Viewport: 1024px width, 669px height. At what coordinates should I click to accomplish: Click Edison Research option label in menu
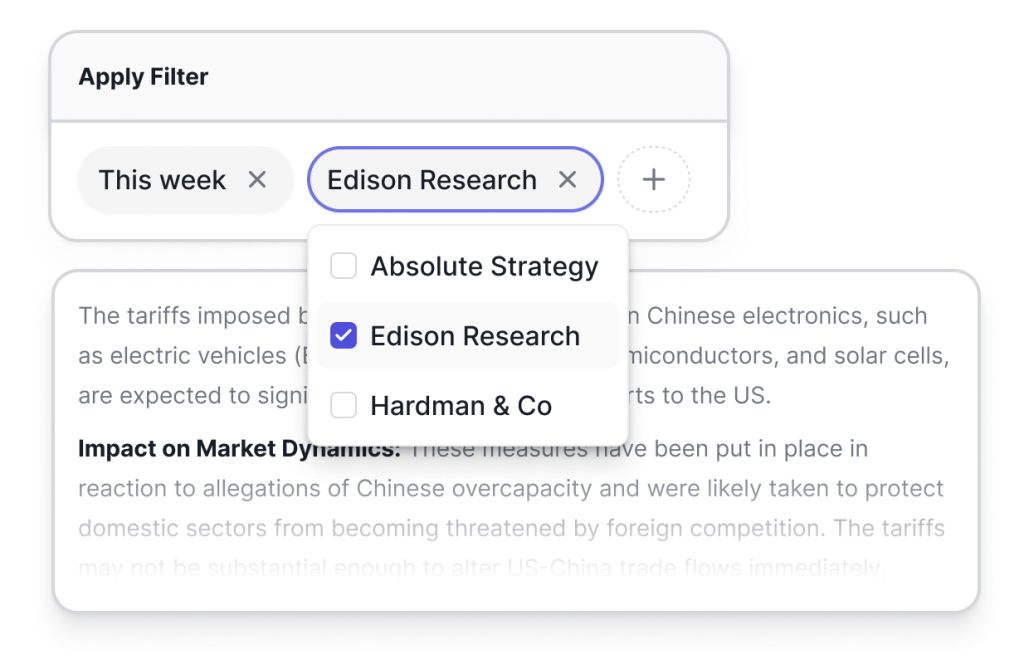click(475, 336)
